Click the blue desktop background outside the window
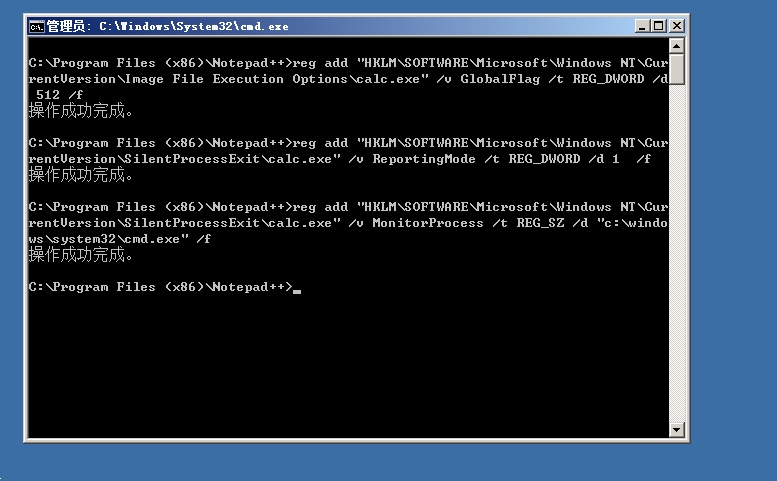The width and height of the screenshot is (777, 481). click(733, 248)
